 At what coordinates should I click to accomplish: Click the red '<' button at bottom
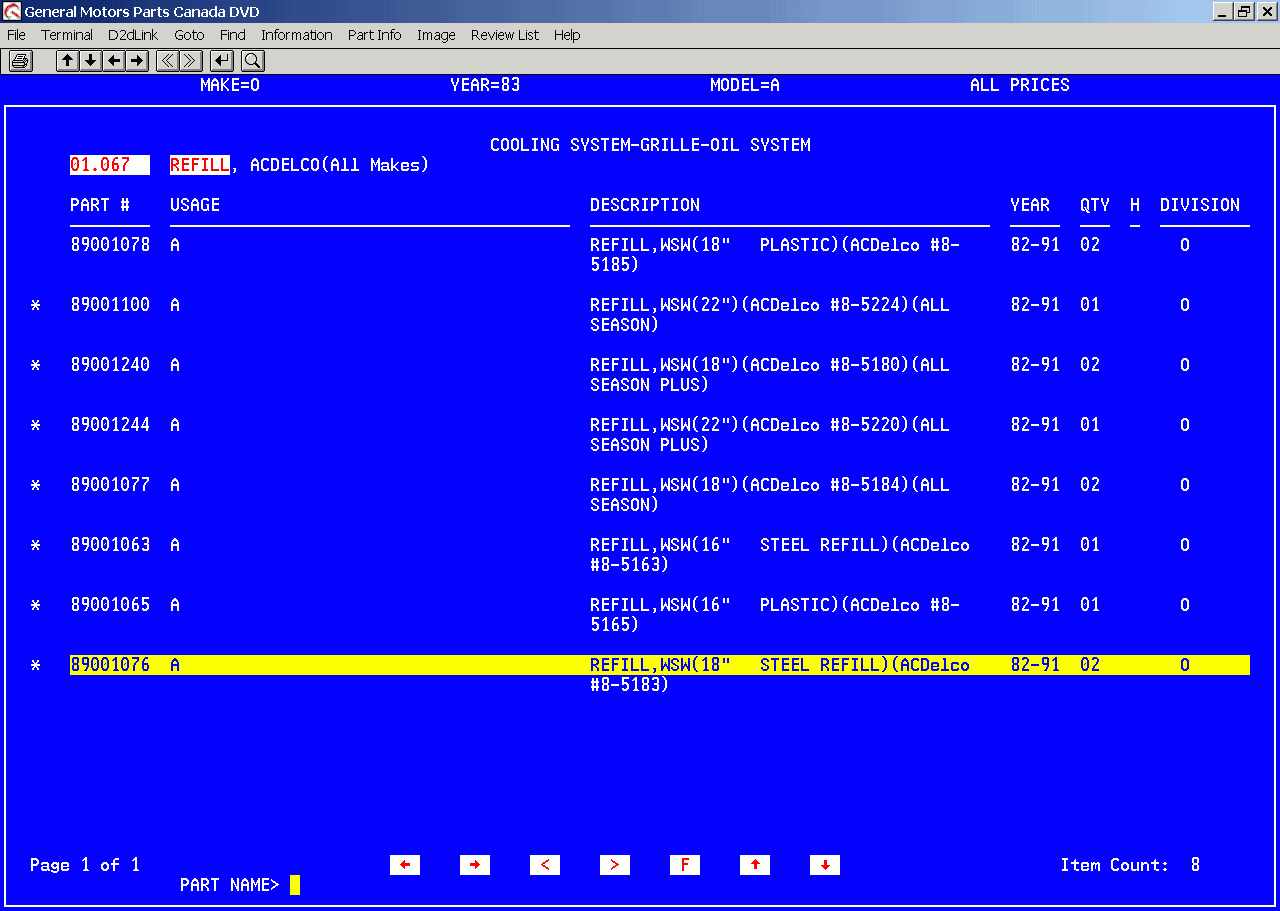(545, 865)
